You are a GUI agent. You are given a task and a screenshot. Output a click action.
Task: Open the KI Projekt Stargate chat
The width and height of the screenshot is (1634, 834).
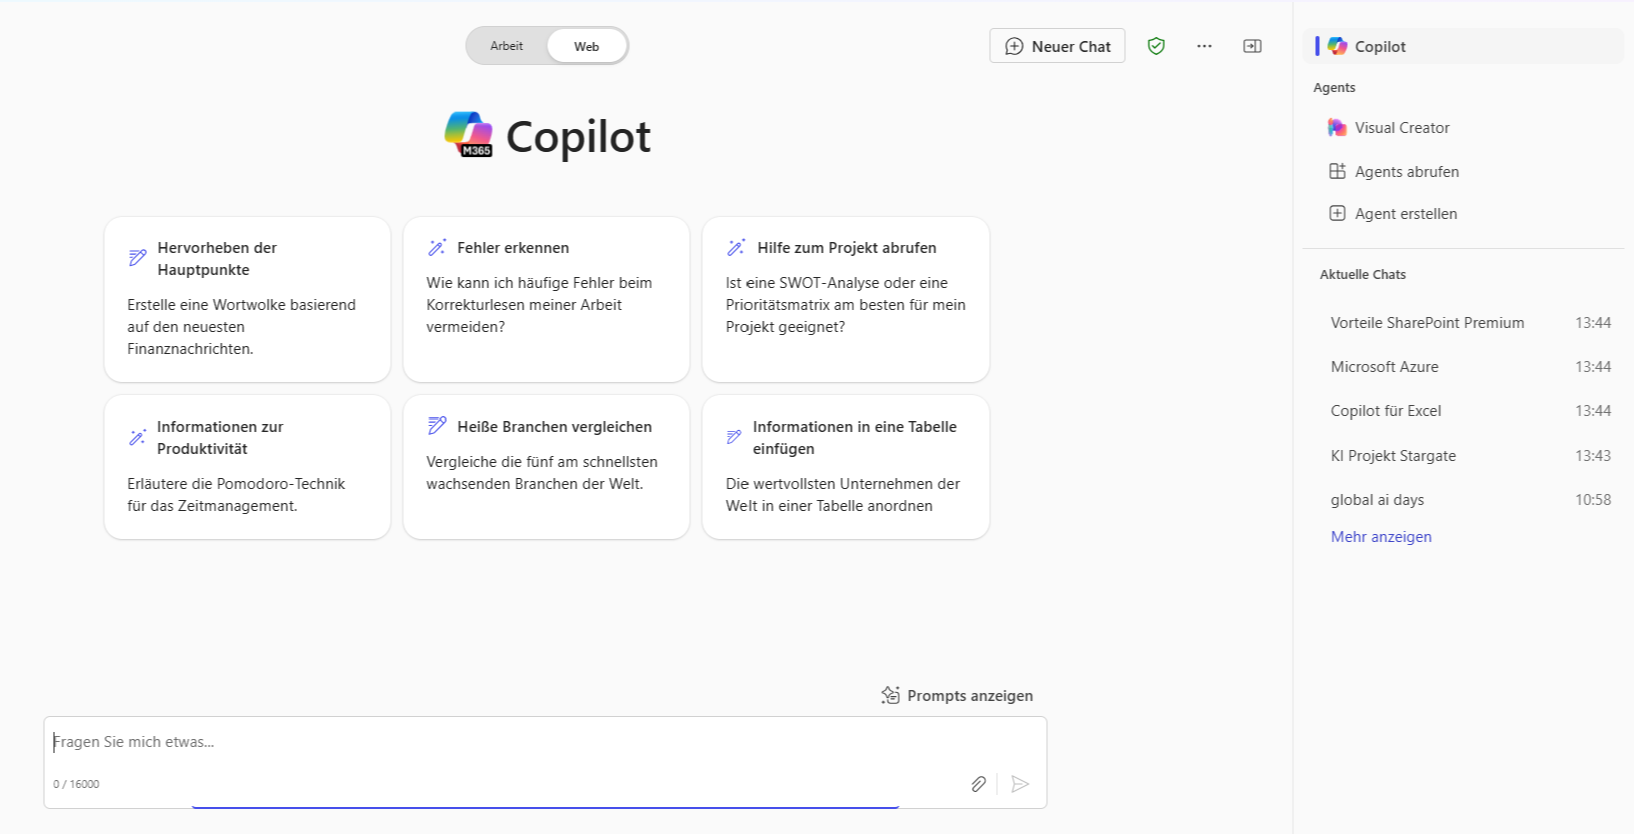(1393, 456)
